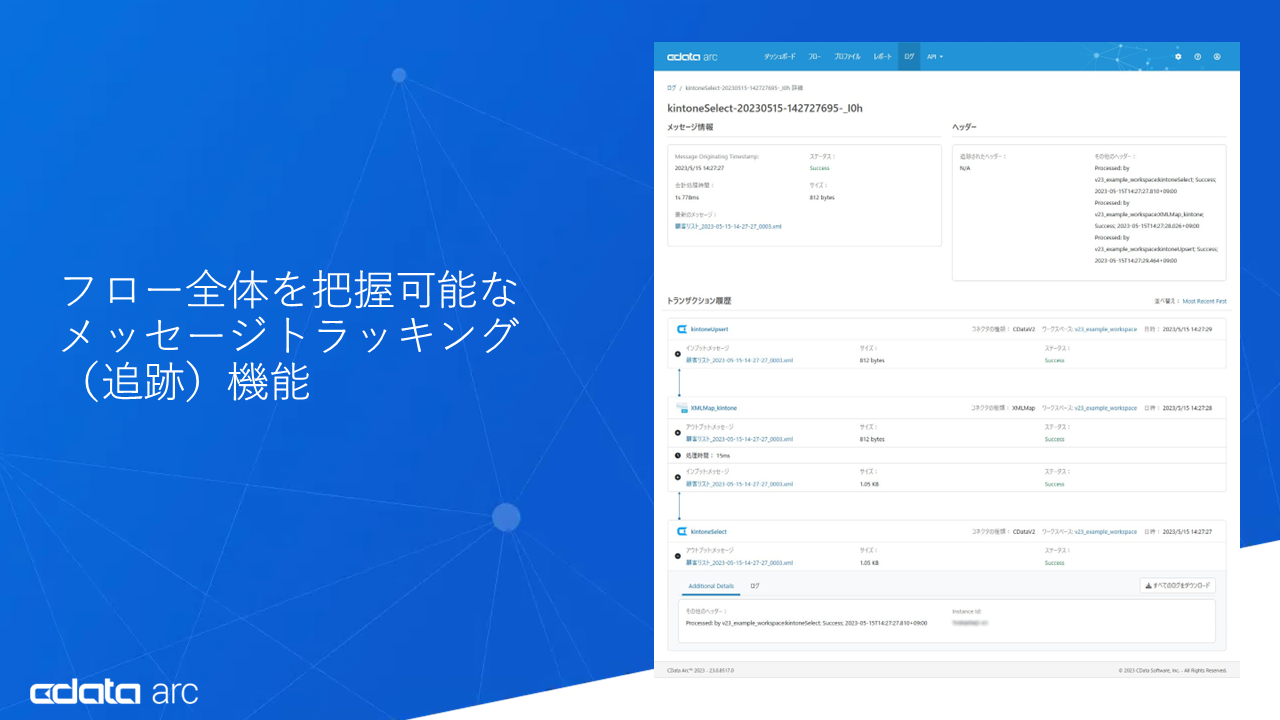Viewport: 1280px width, 720px height.
Task: Open the XMLMap_kintone input message file link
Action: click(739, 484)
